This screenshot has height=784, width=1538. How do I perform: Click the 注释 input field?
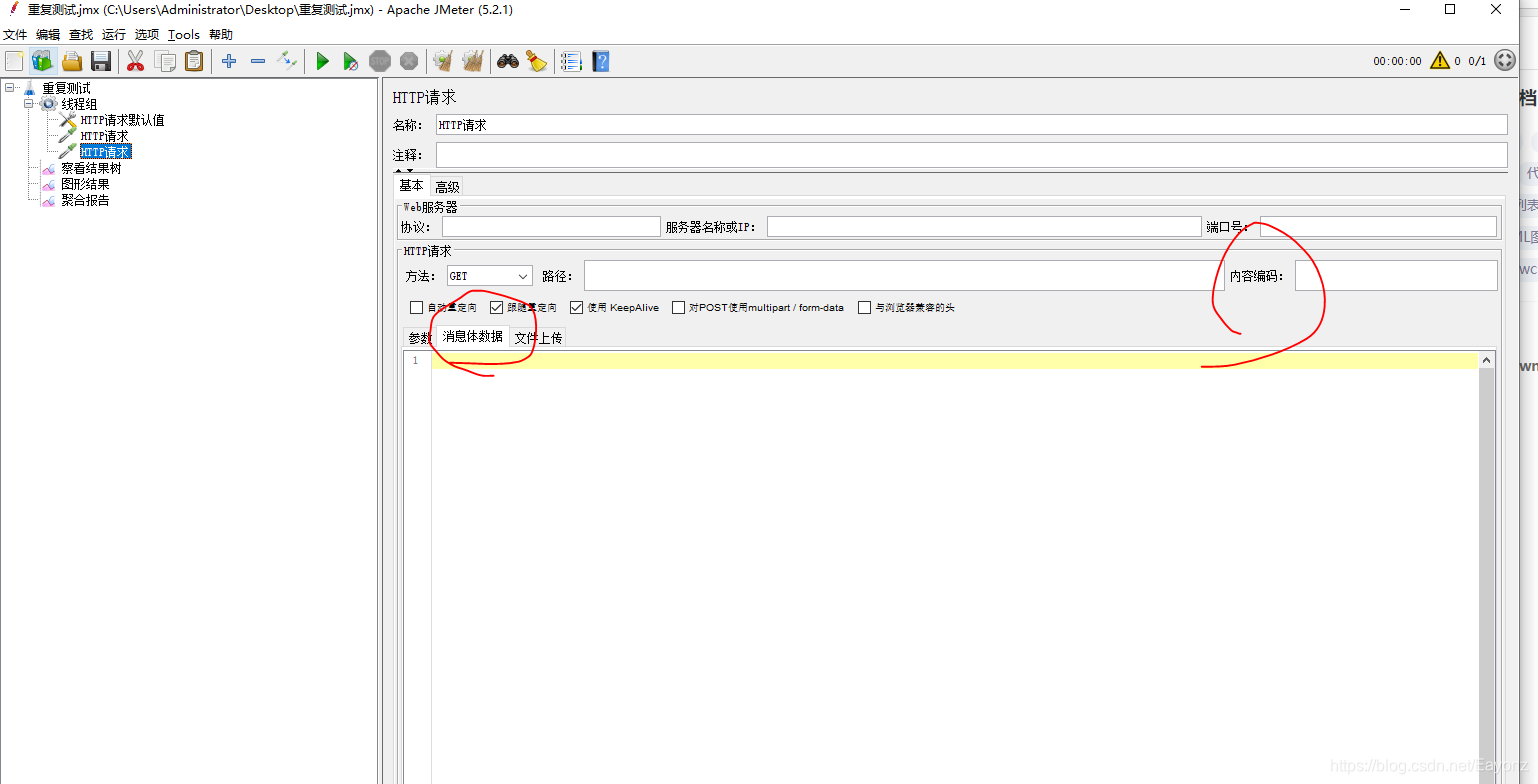pyautogui.click(x=971, y=155)
